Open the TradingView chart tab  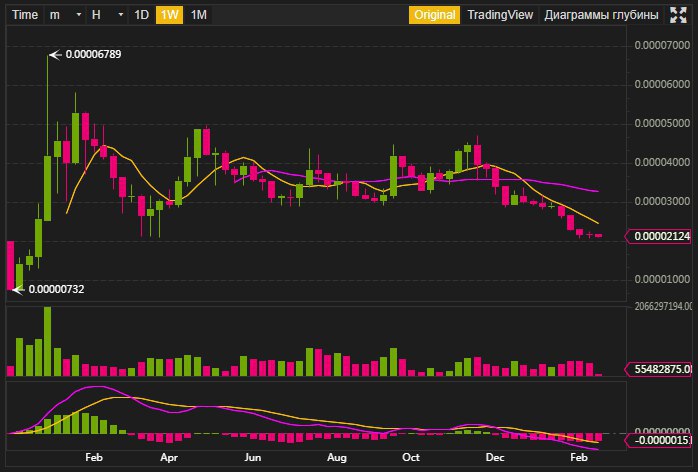(x=500, y=15)
